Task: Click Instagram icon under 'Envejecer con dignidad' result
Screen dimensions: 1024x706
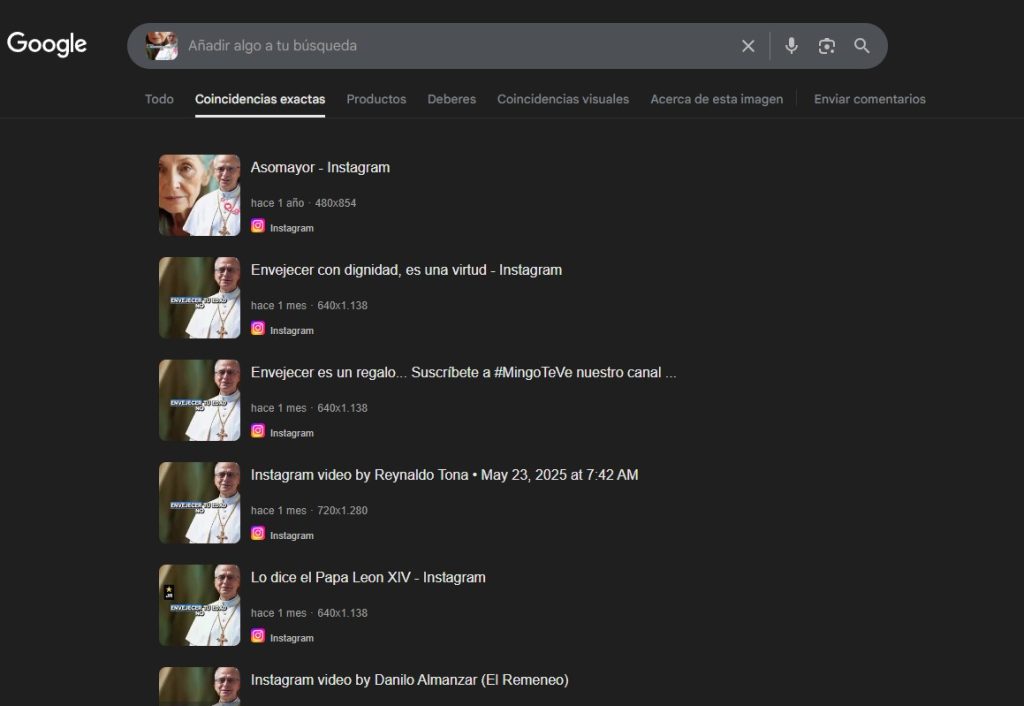Action: (x=258, y=328)
